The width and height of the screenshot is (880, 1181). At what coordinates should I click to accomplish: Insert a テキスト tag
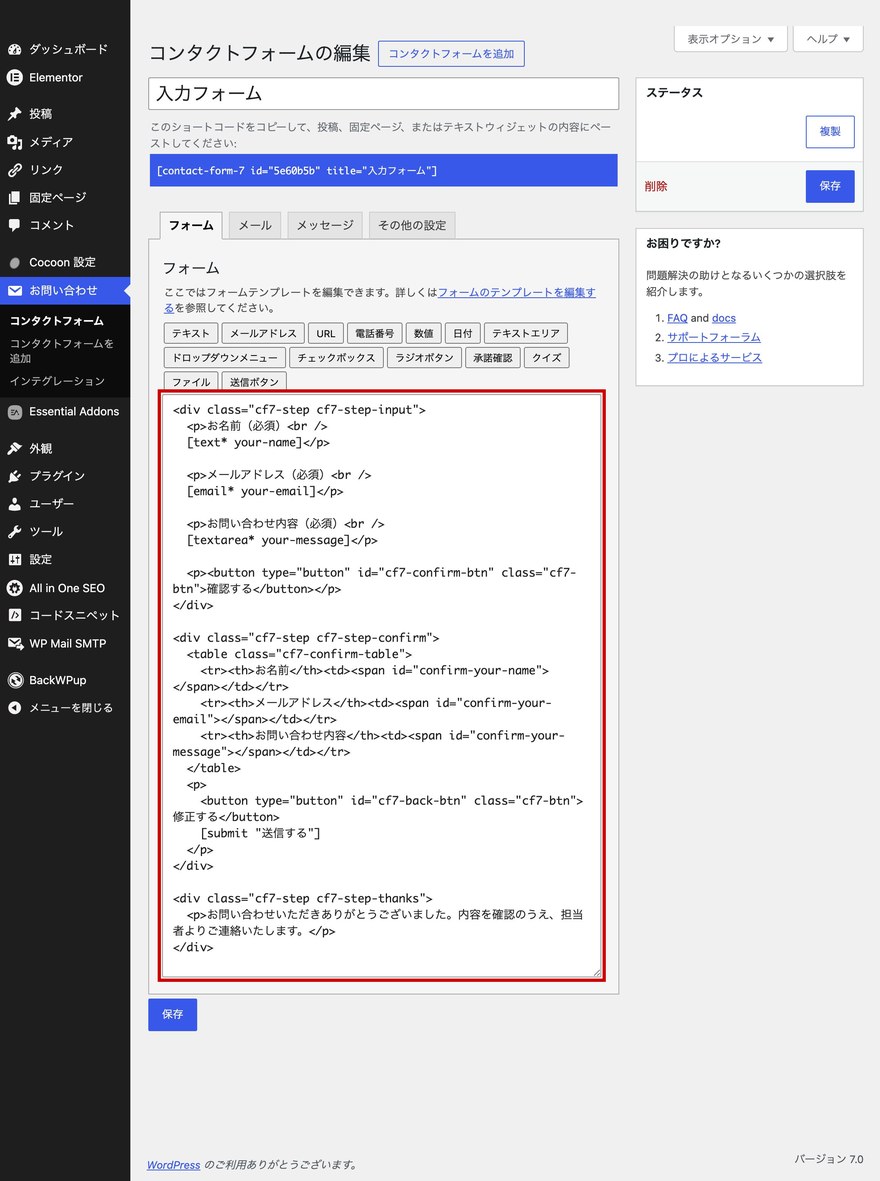(x=191, y=334)
